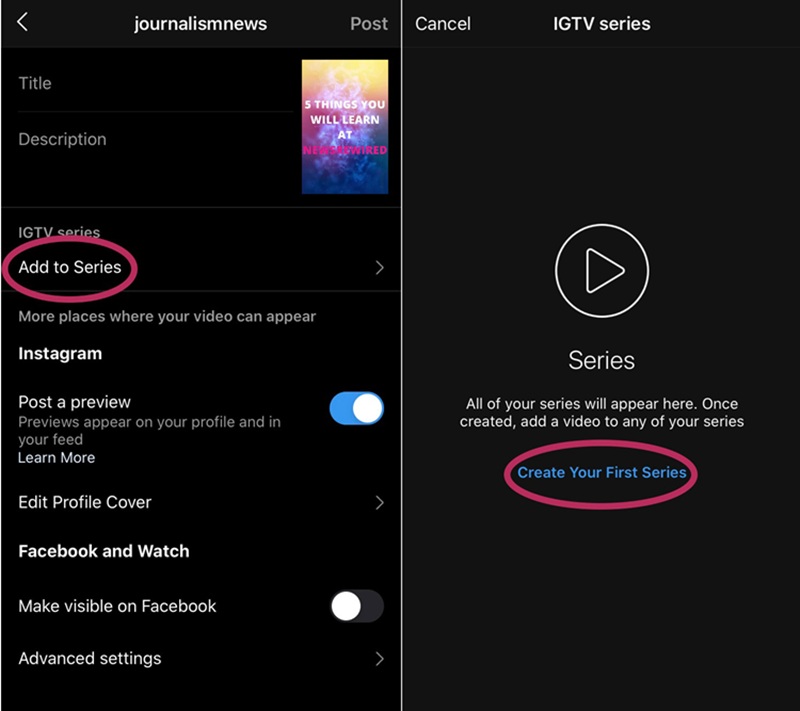The image size is (800, 711).
Task: Open Edit Profile Cover chevron
Action: coord(379,503)
